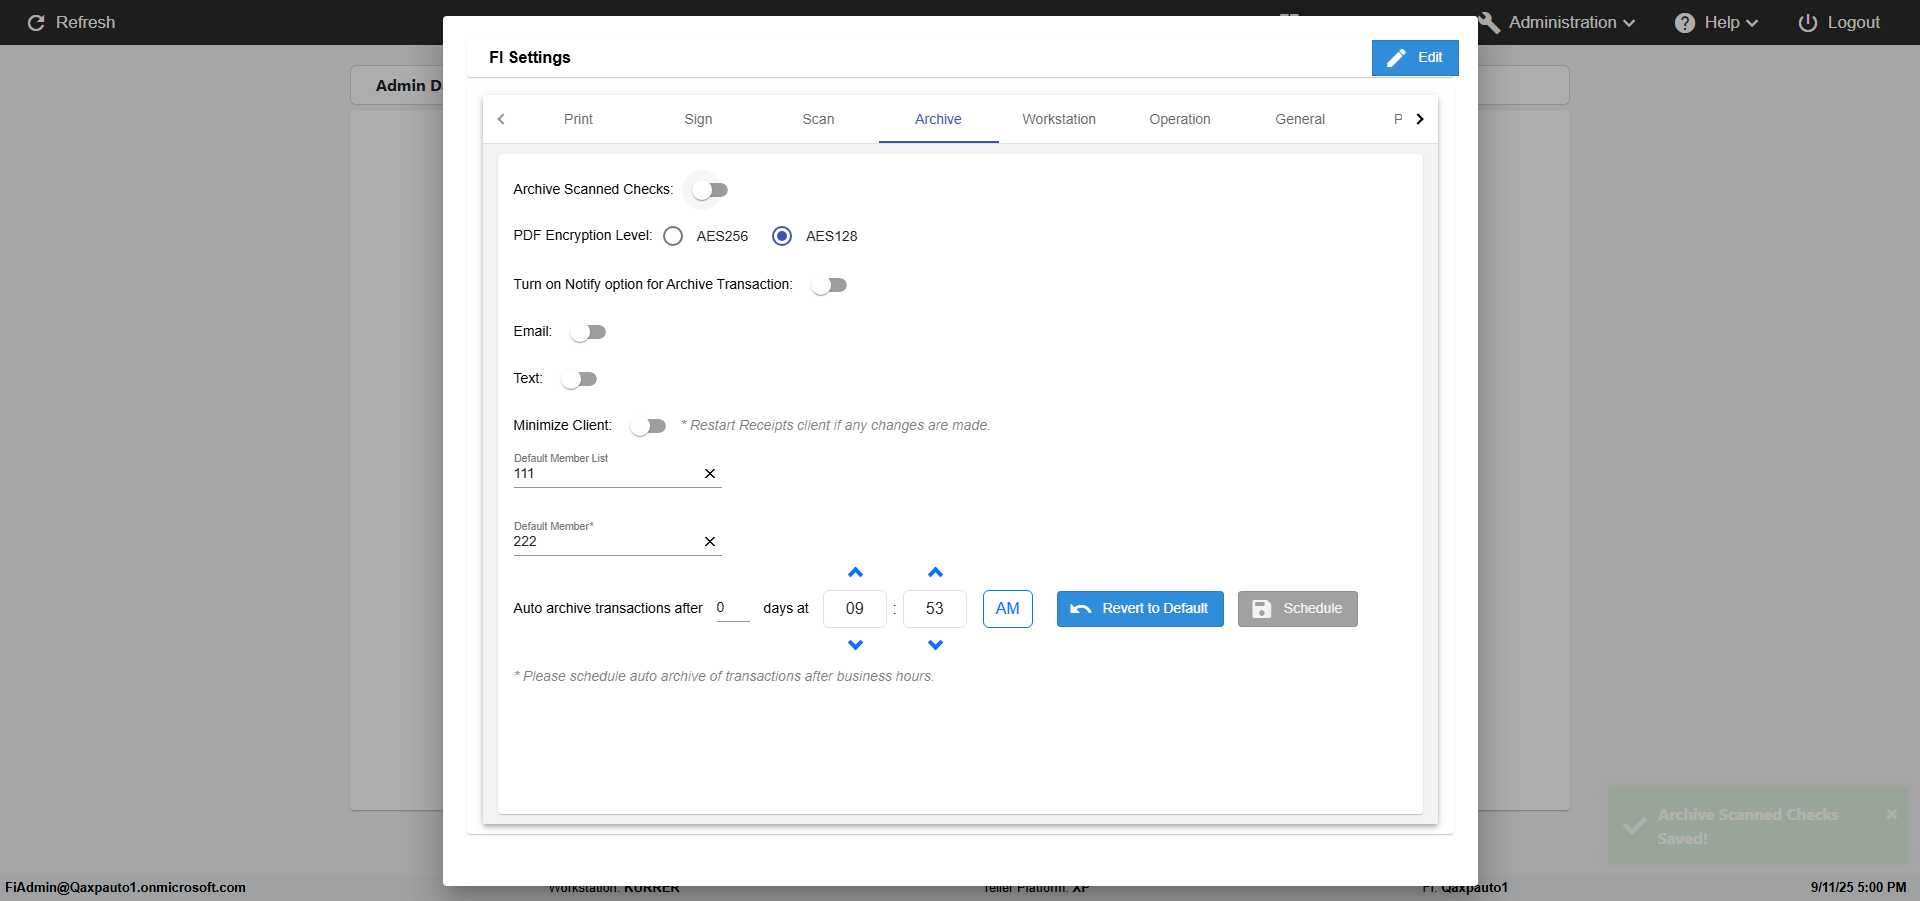Toggle the Archive Scanned Checks switch
The image size is (1920, 901).
coord(710,190)
